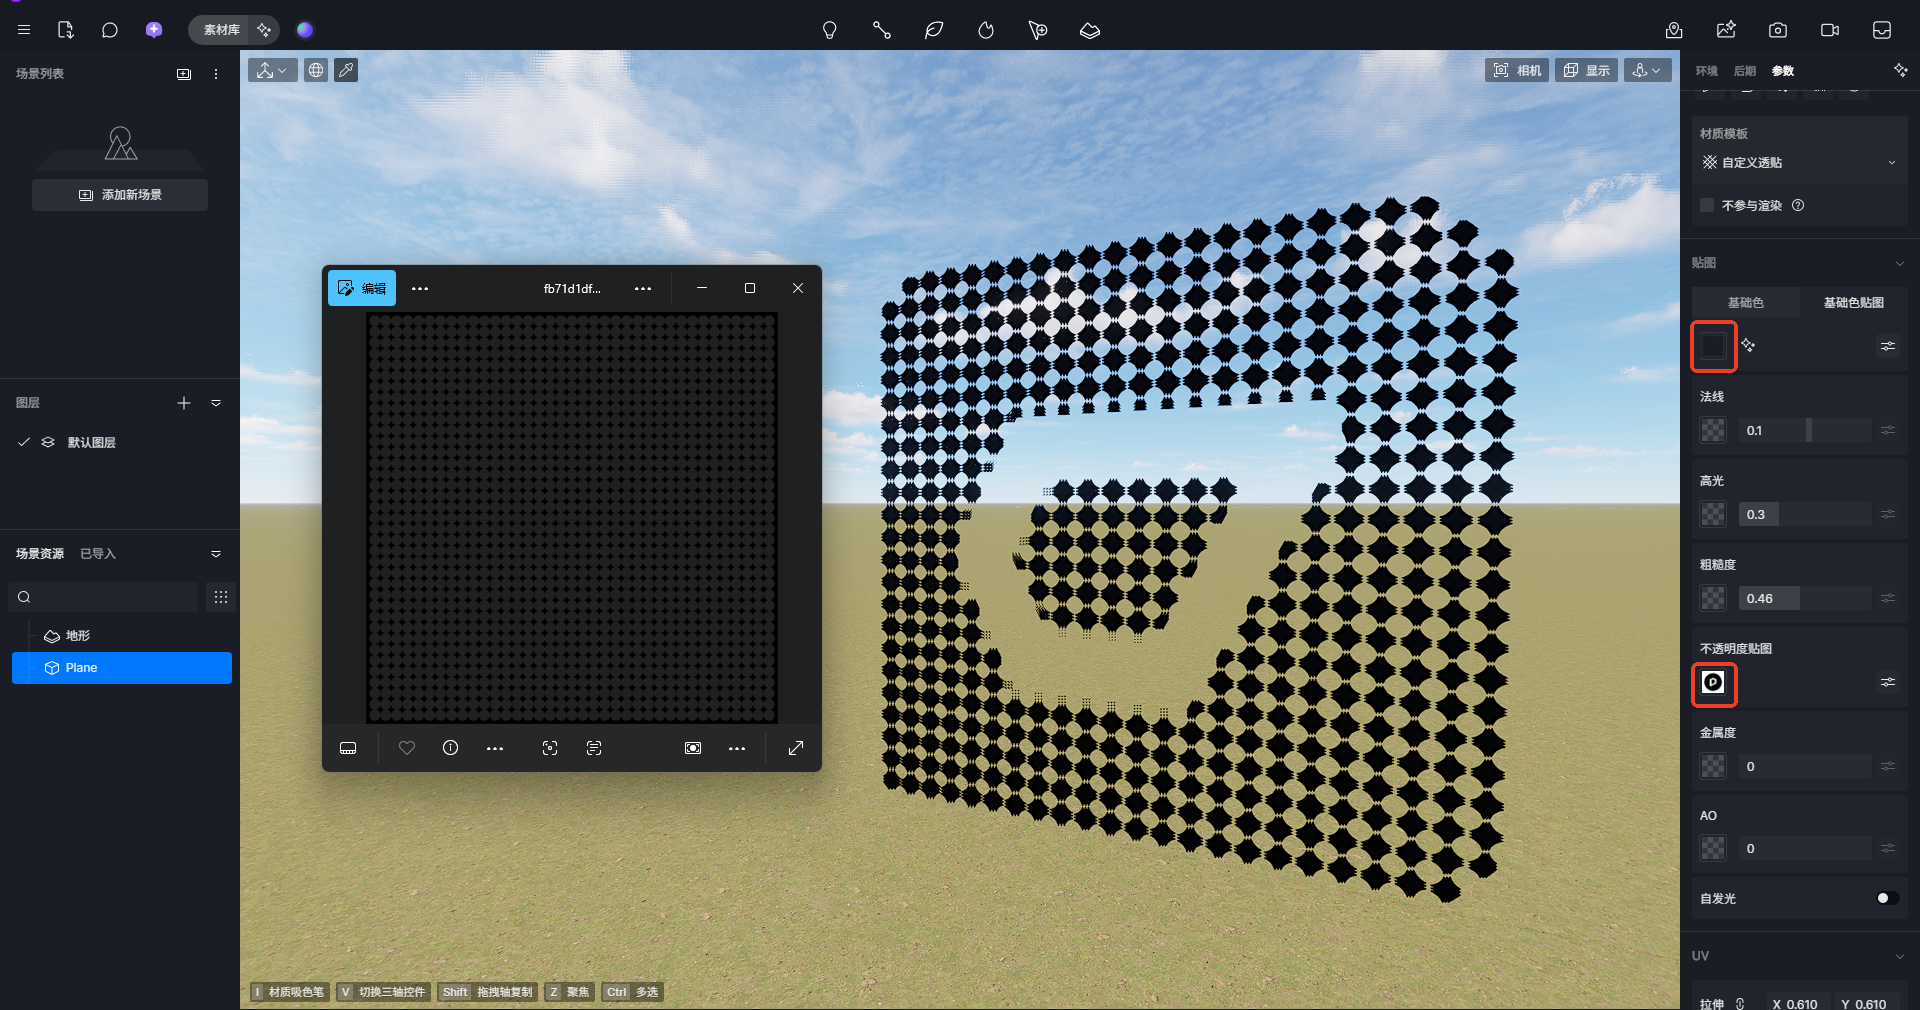Click the video recording icon
The image size is (1920, 1010).
tap(1830, 30)
